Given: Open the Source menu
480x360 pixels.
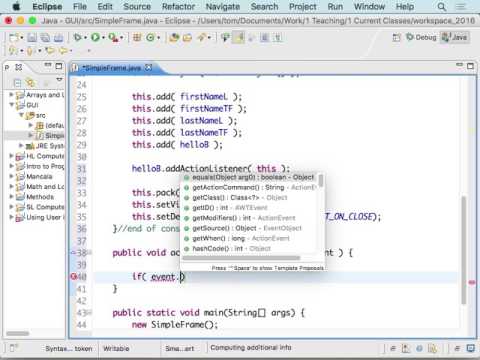Looking at the screenshot, I should click(137, 7).
